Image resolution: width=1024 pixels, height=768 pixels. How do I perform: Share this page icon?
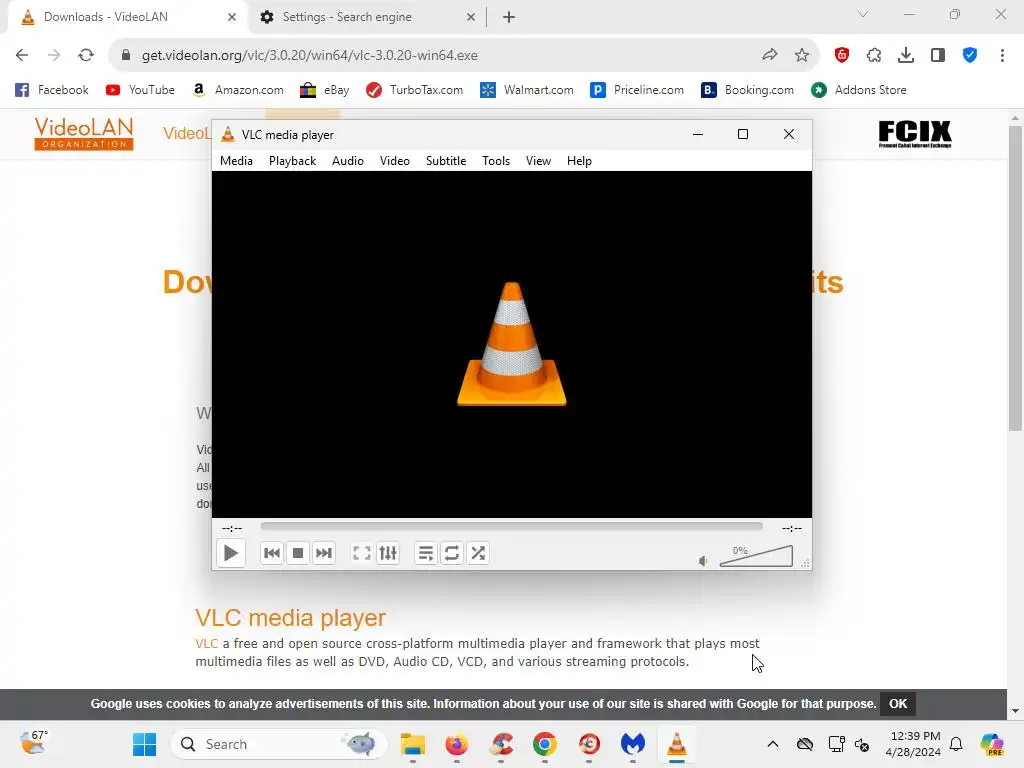coord(770,56)
